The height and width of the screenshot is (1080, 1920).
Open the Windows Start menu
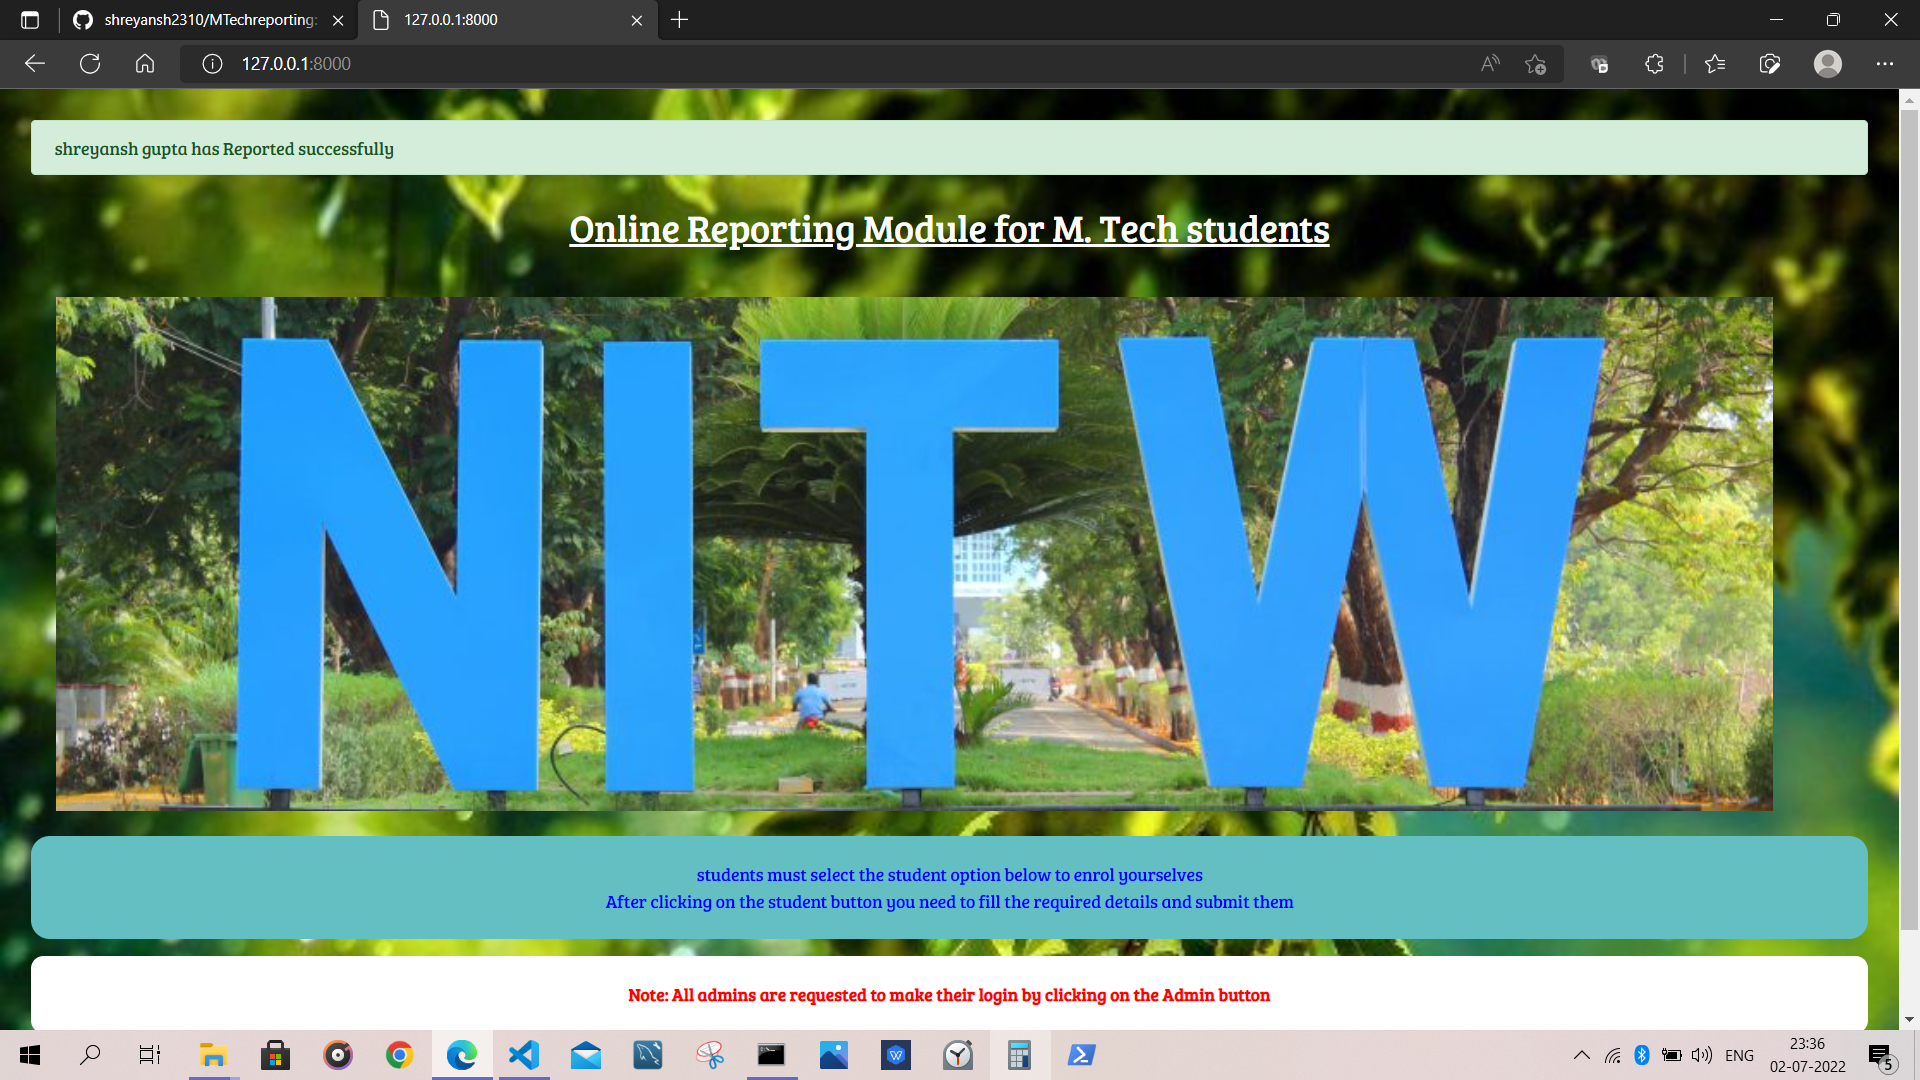click(x=30, y=1055)
